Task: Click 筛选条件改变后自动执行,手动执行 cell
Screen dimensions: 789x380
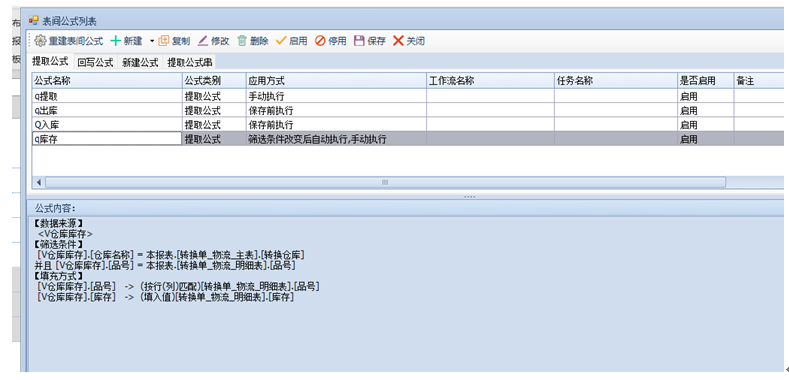Action: (x=336, y=139)
